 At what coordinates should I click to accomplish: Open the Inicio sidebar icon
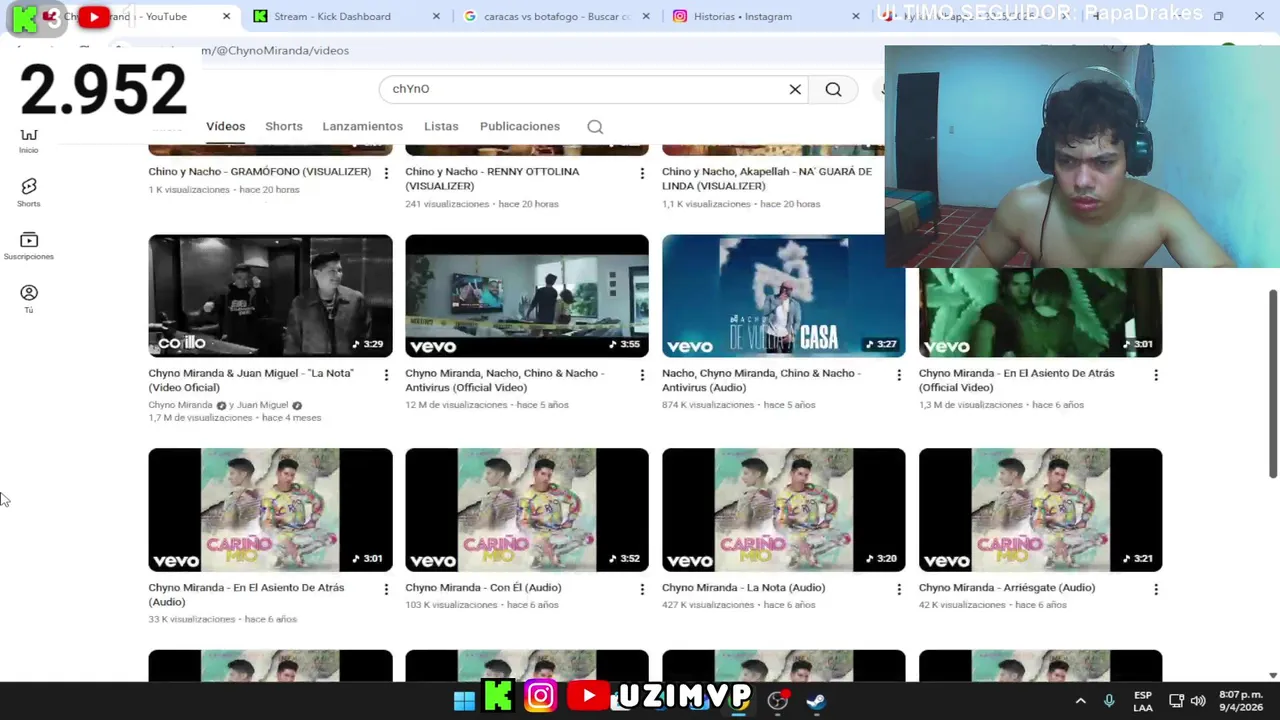pyautogui.click(x=28, y=141)
